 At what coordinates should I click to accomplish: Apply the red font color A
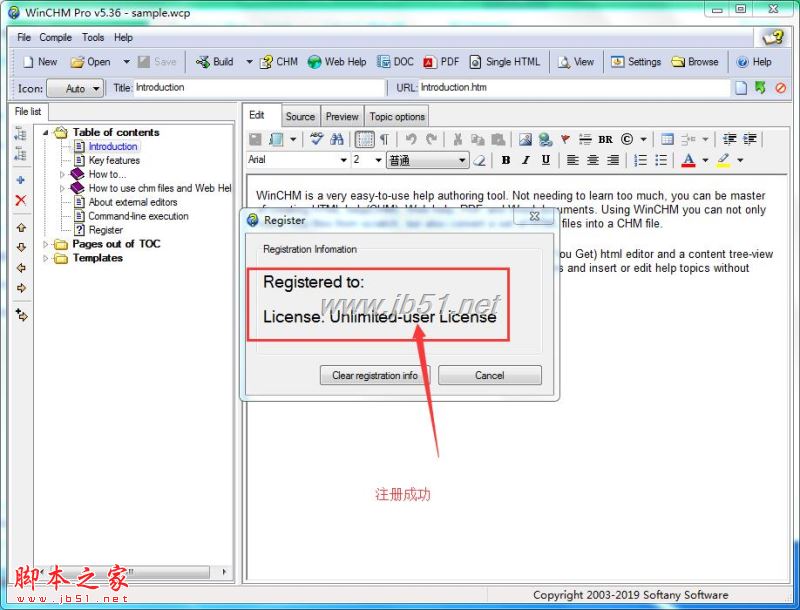tap(688, 160)
